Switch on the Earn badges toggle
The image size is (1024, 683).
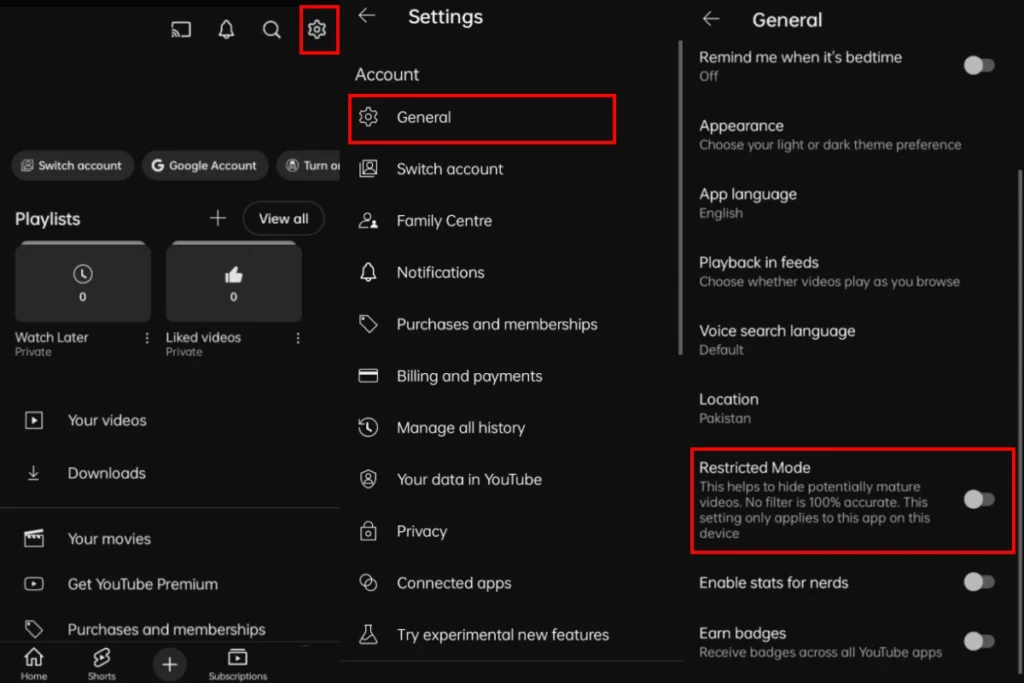(x=979, y=641)
